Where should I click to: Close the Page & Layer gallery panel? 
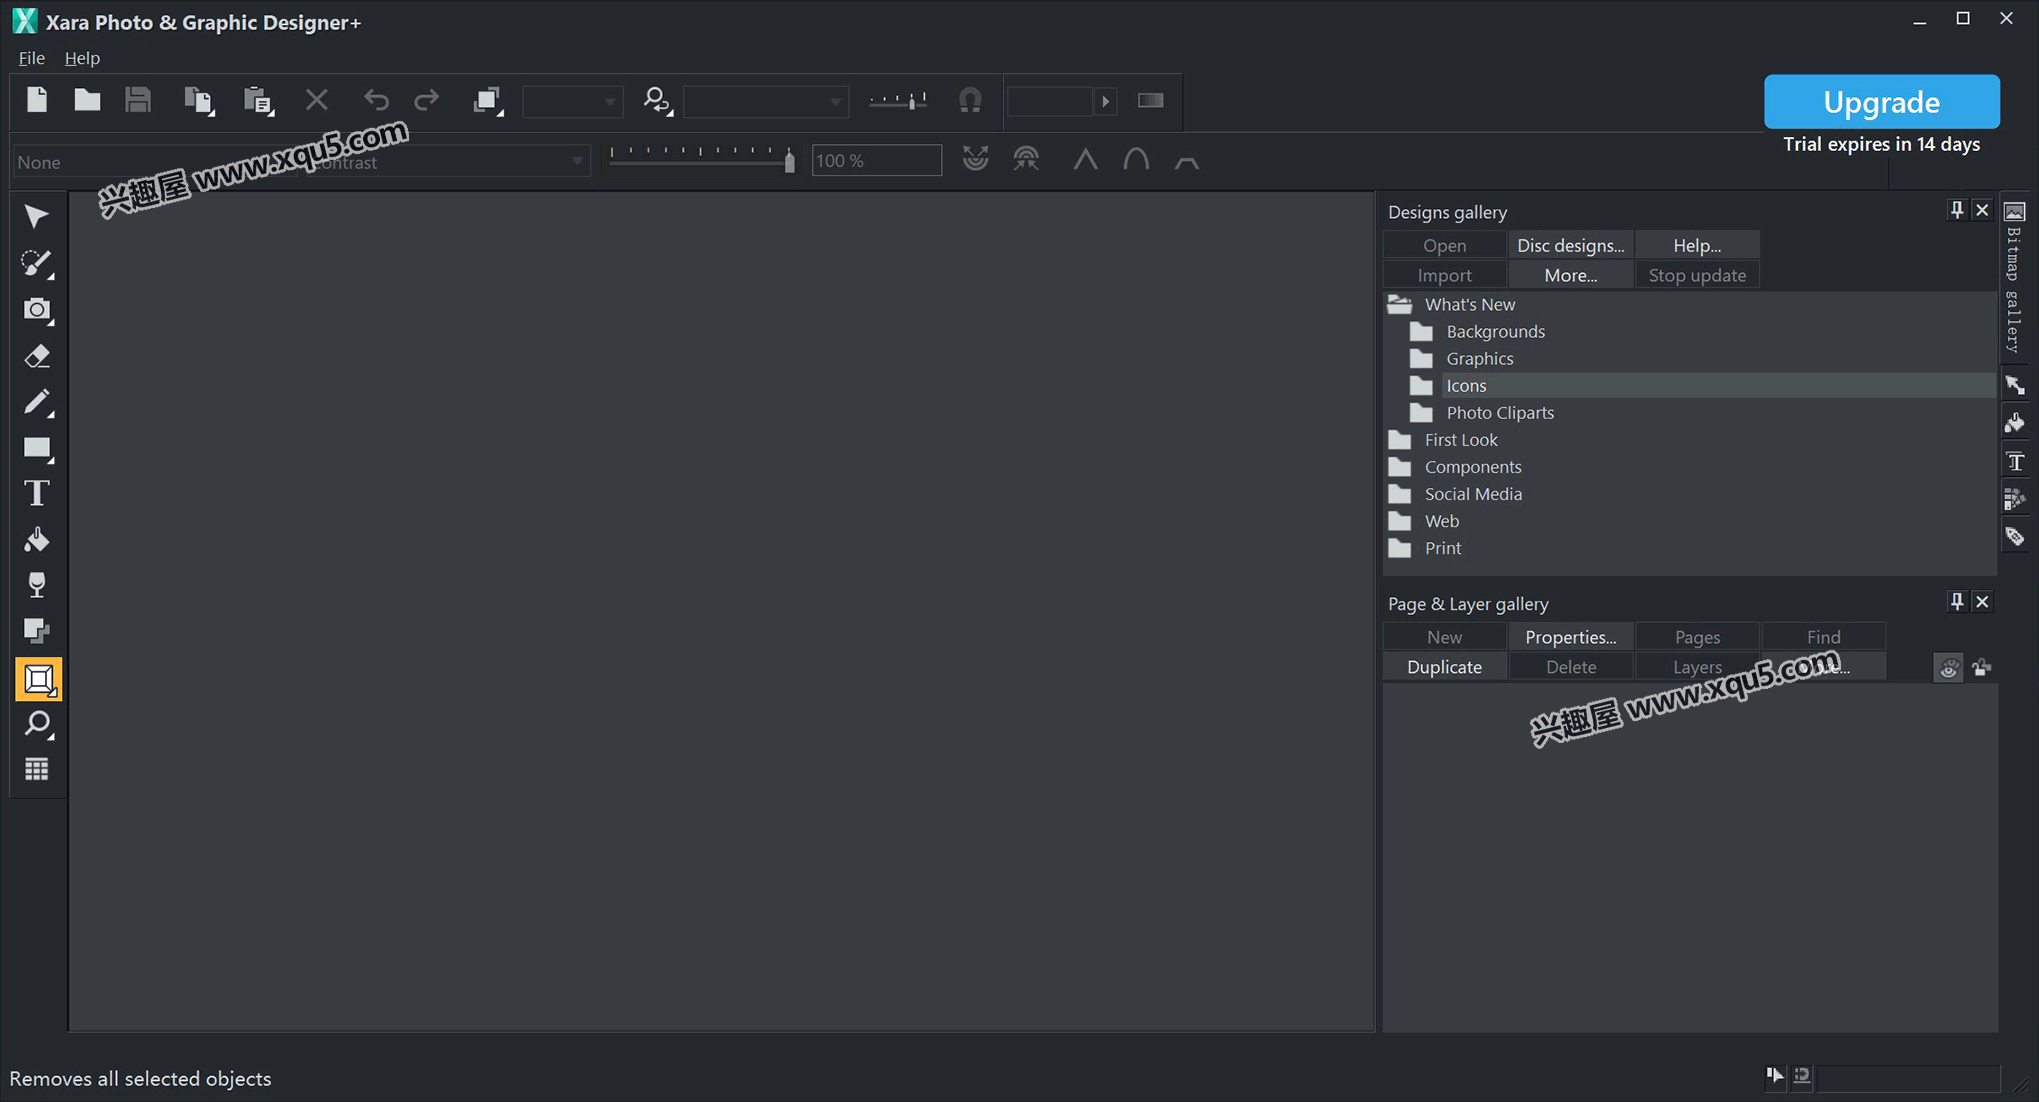tap(1982, 601)
